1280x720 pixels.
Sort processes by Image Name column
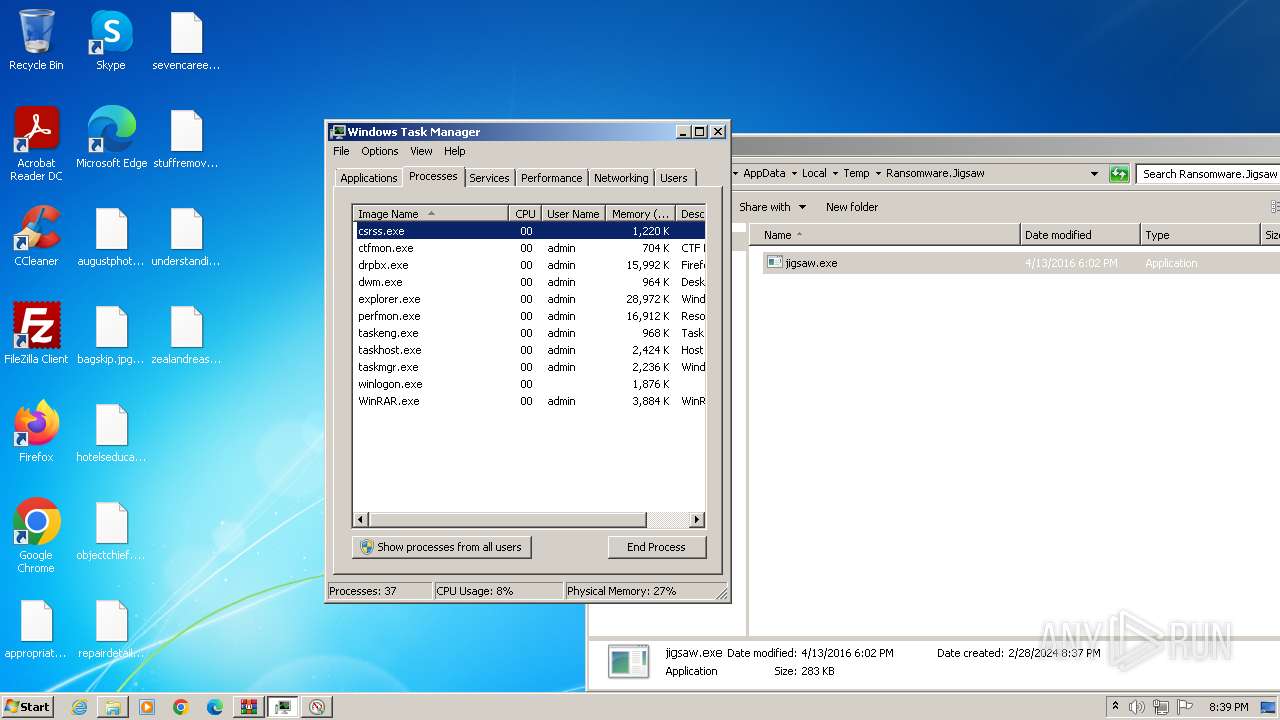pyautogui.click(x=431, y=214)
